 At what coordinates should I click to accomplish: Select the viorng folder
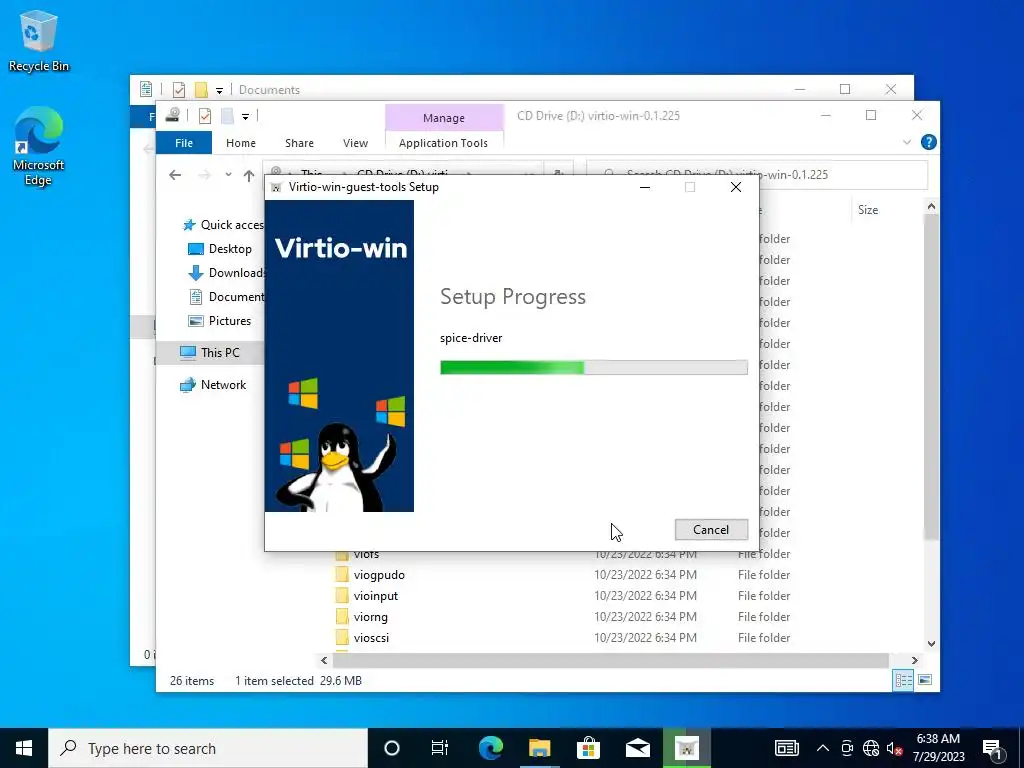(371, 616)
